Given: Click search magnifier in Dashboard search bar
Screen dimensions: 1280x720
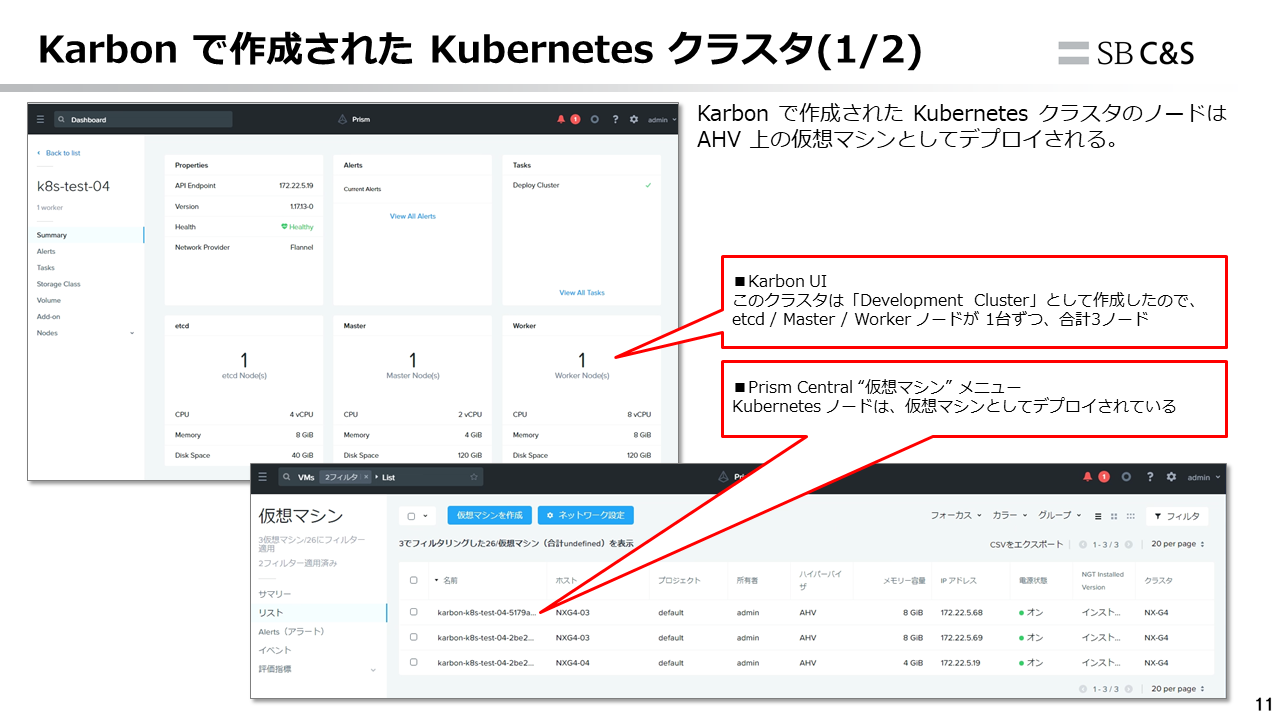Looking at the screenshot, I should (x=62, y=120).
